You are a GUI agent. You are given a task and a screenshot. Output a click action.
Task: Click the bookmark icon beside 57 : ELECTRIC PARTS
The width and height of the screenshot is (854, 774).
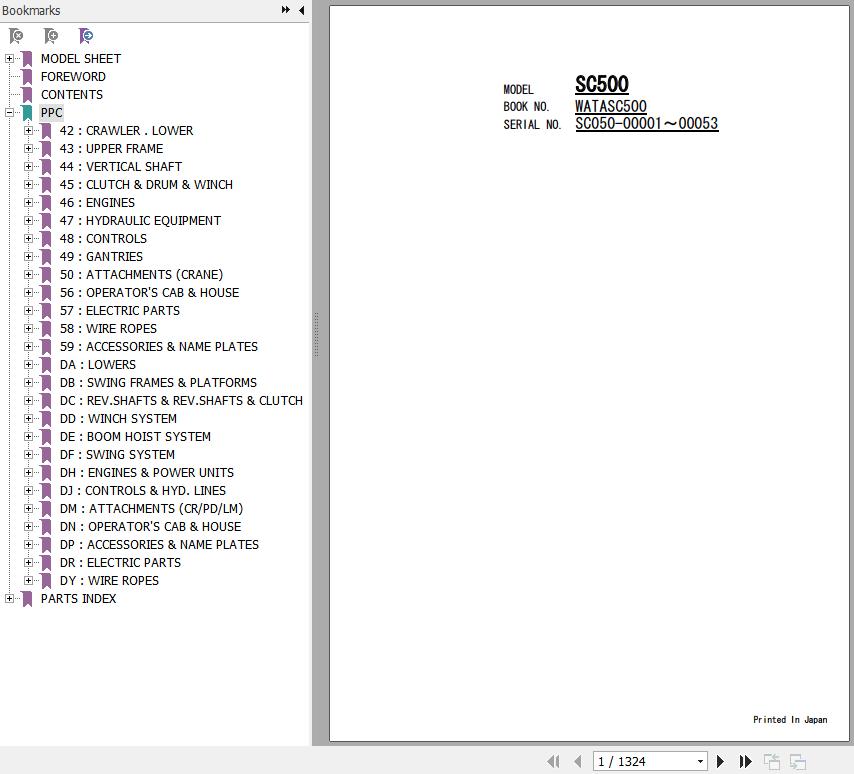click(46, 310)
